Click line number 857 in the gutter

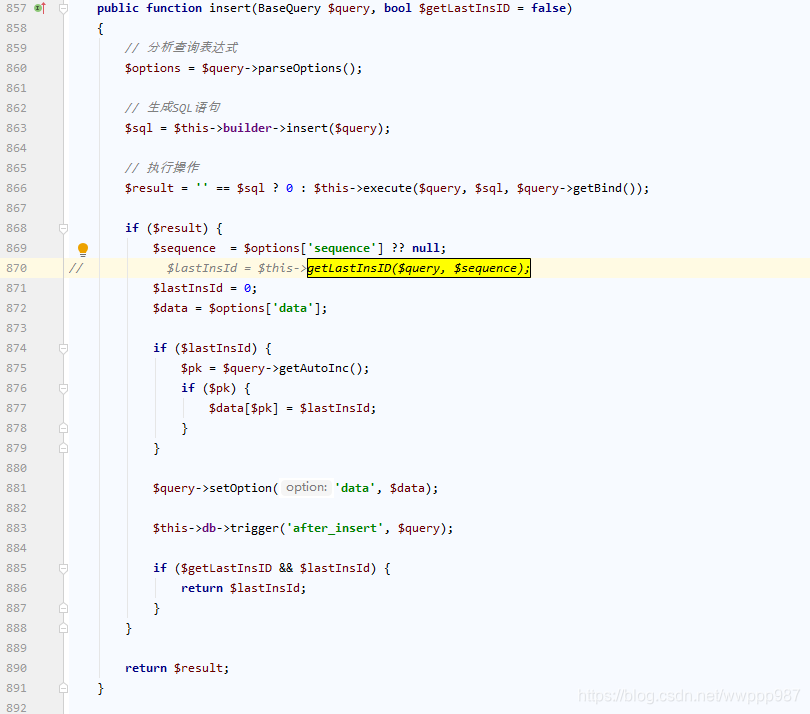[17, 8]
